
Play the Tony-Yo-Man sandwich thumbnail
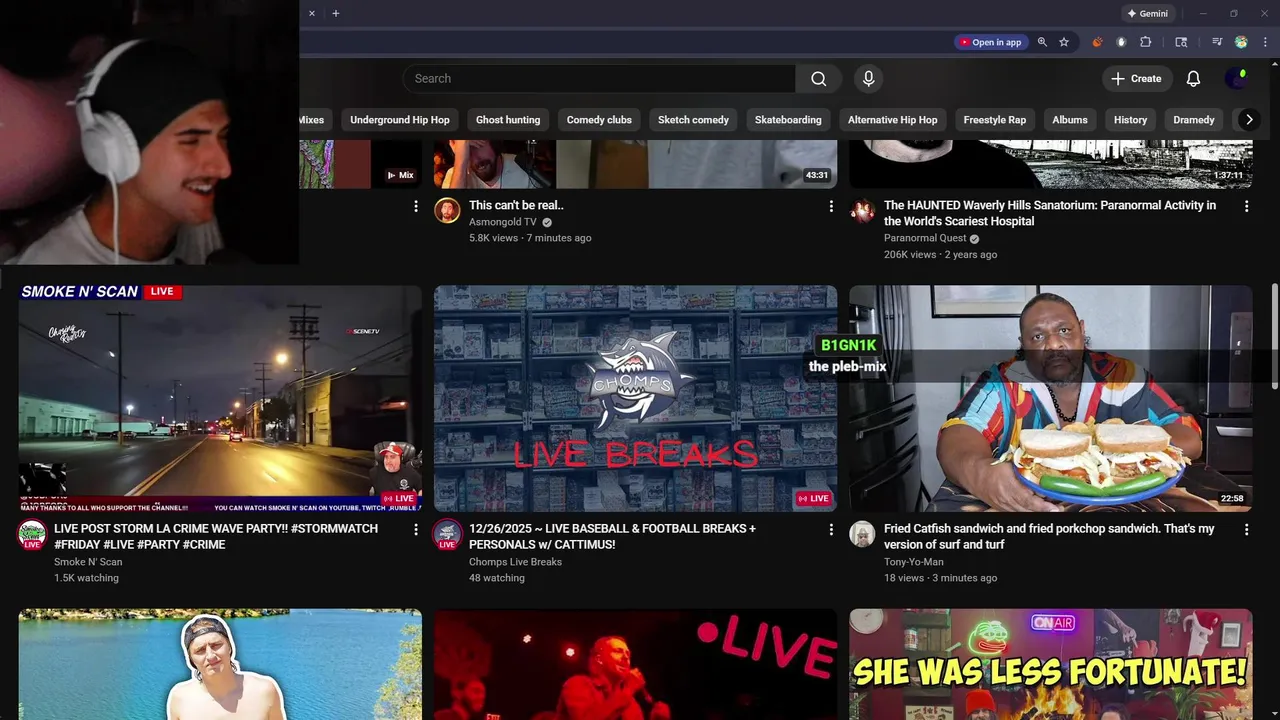click(x=1050, y=399)
